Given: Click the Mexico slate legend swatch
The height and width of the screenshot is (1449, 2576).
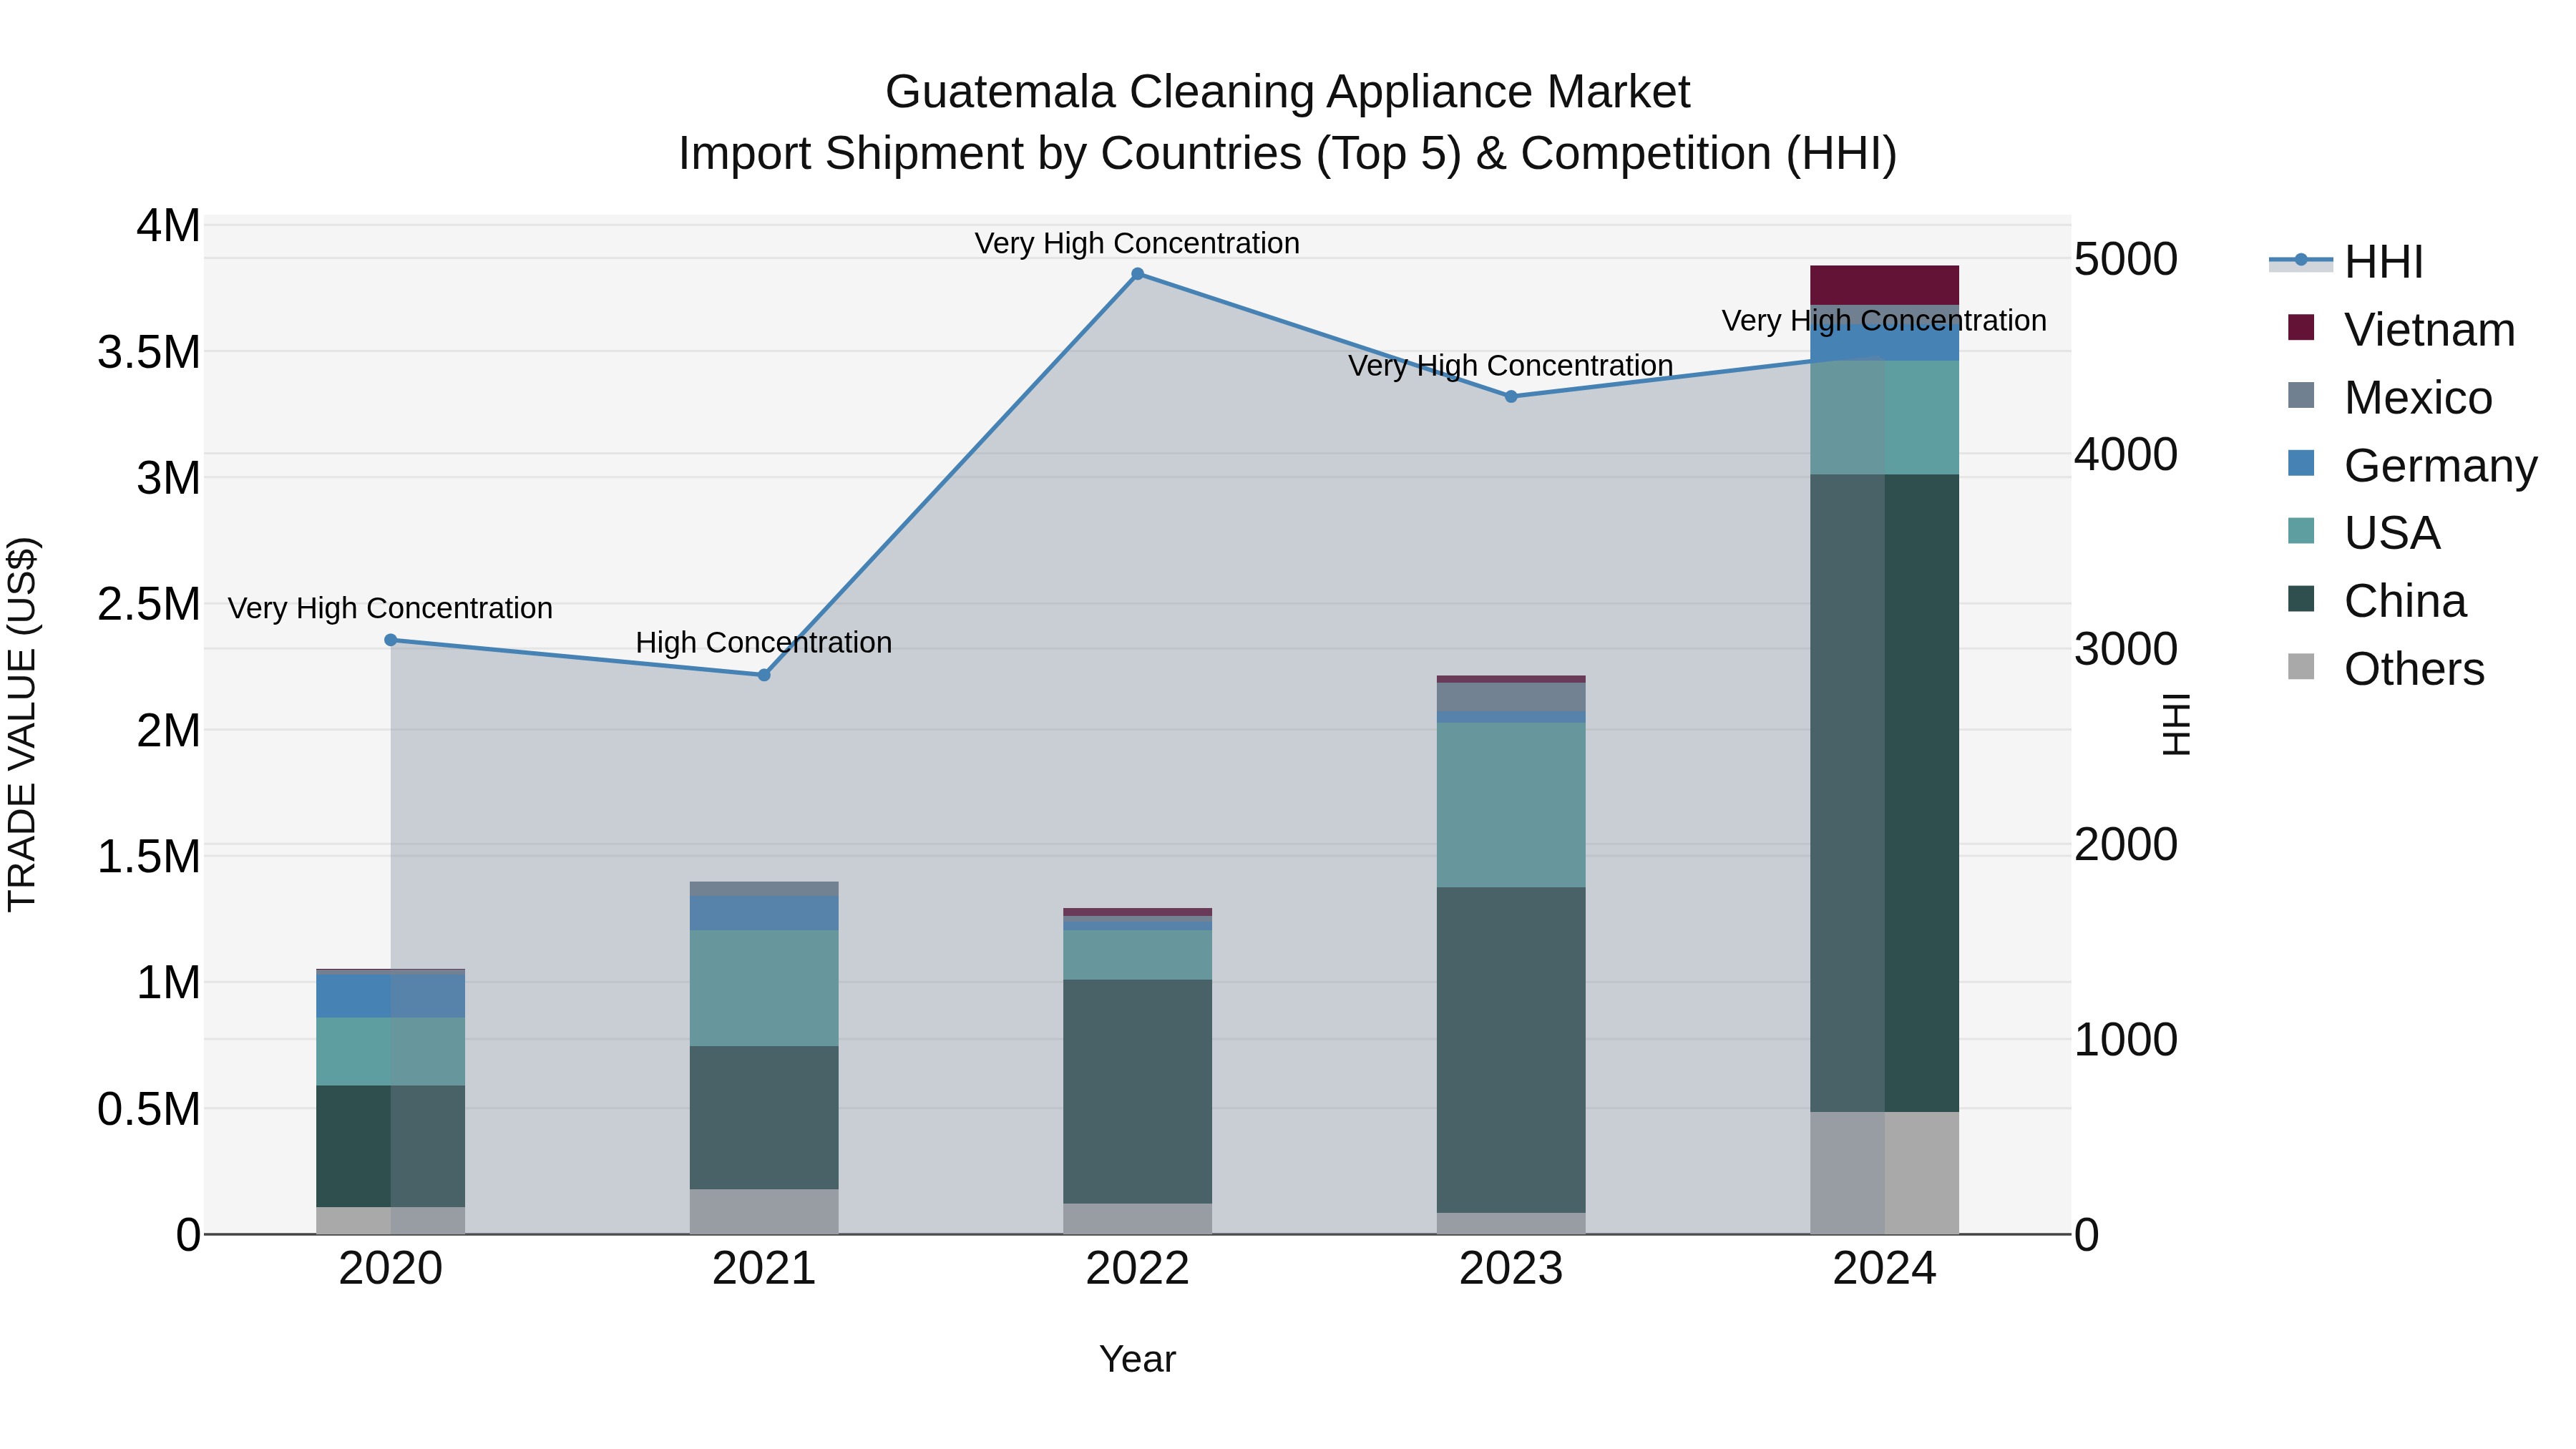Looking at the screenshot, I should (2301, 395).
